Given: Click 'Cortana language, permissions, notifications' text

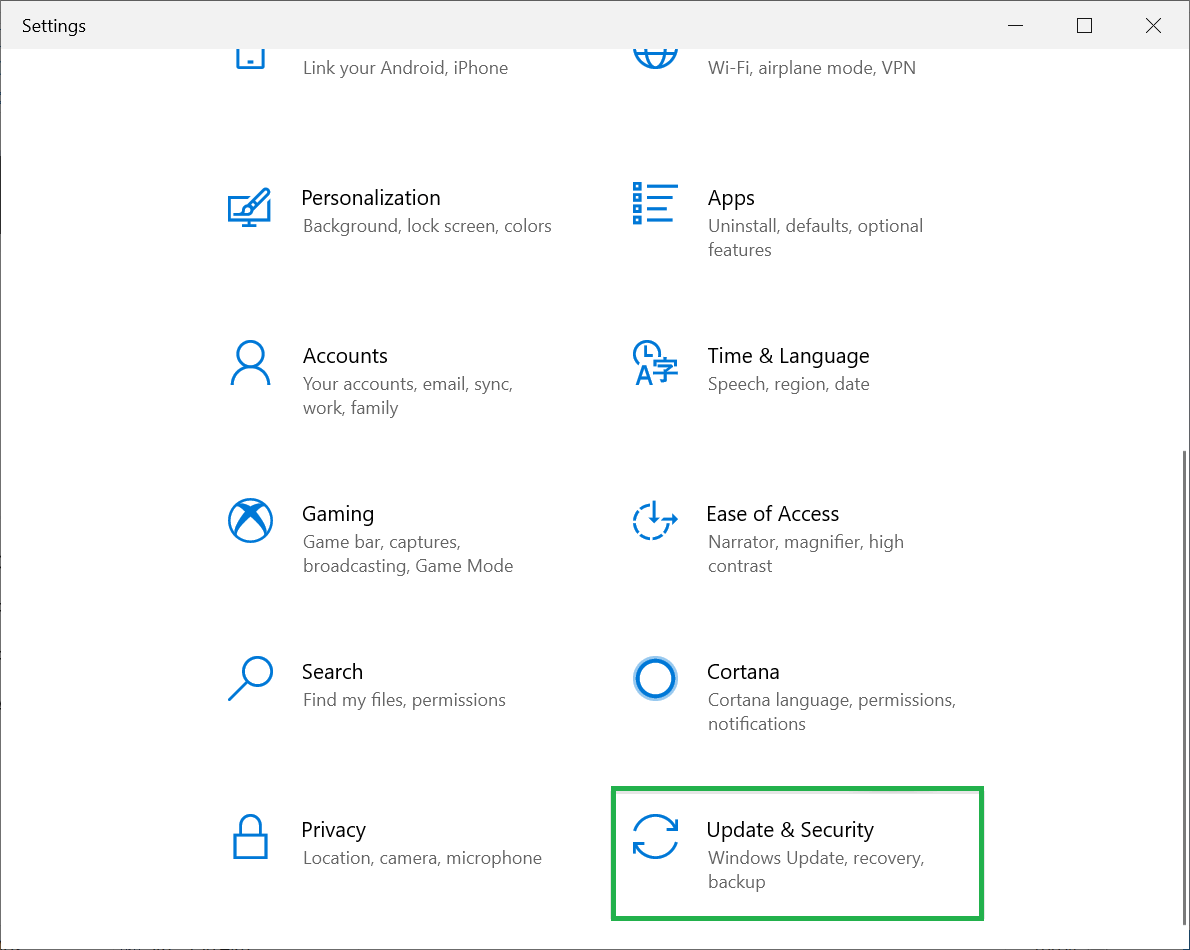Looking at the screenshot, I should pos(832,712).
